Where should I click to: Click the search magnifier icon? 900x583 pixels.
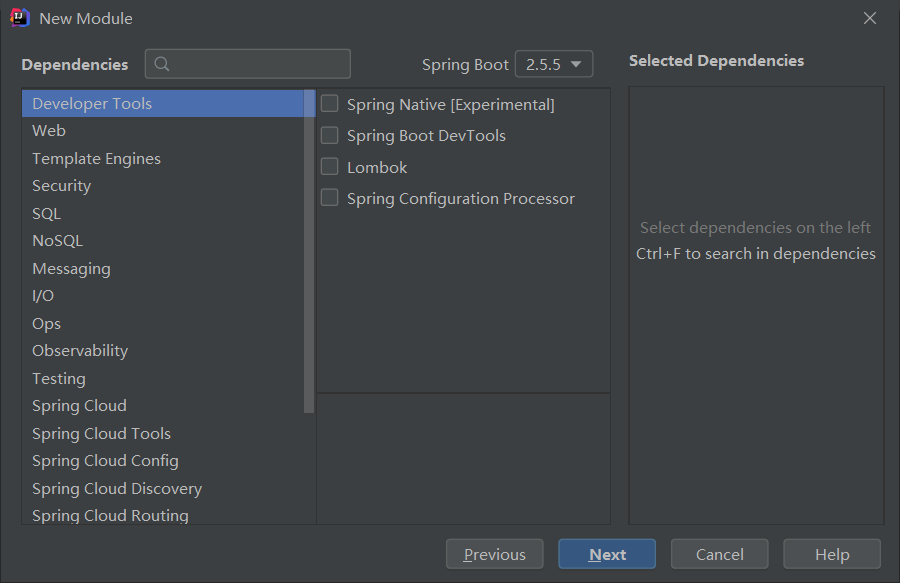[x=162, y=64]
